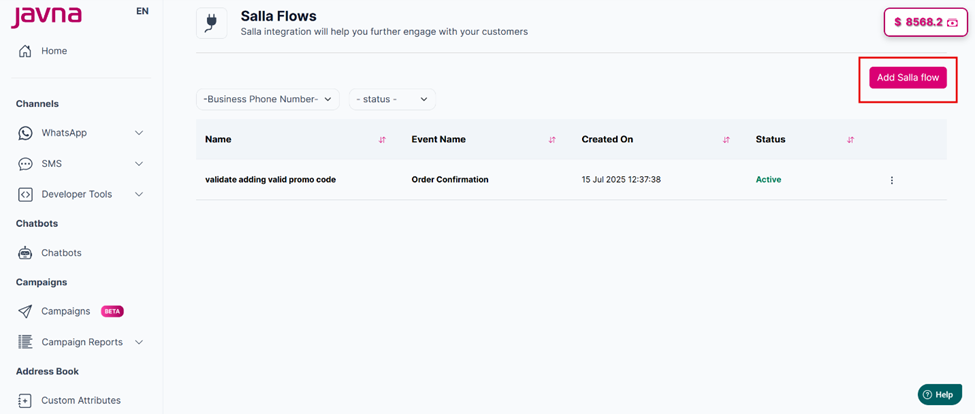Viewport: 975px width, 414px height.
Task: Click the date 15 Jul 2025 12:37:38
Action: (621, 180)
